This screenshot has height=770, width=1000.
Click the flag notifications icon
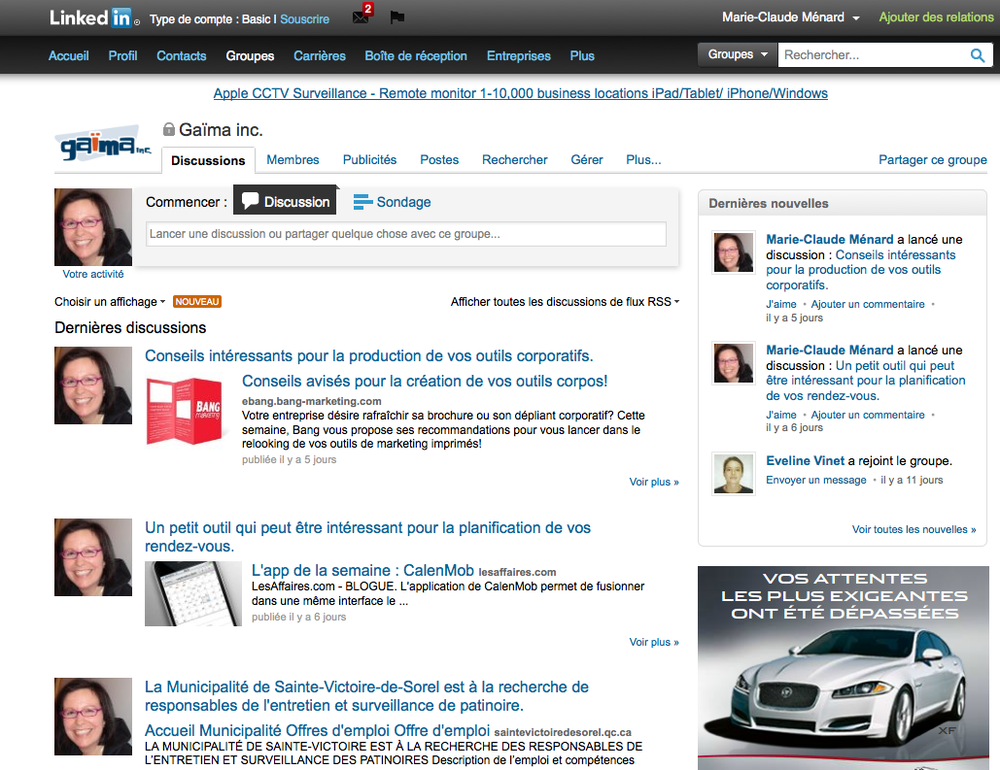[x=397, y=18]
